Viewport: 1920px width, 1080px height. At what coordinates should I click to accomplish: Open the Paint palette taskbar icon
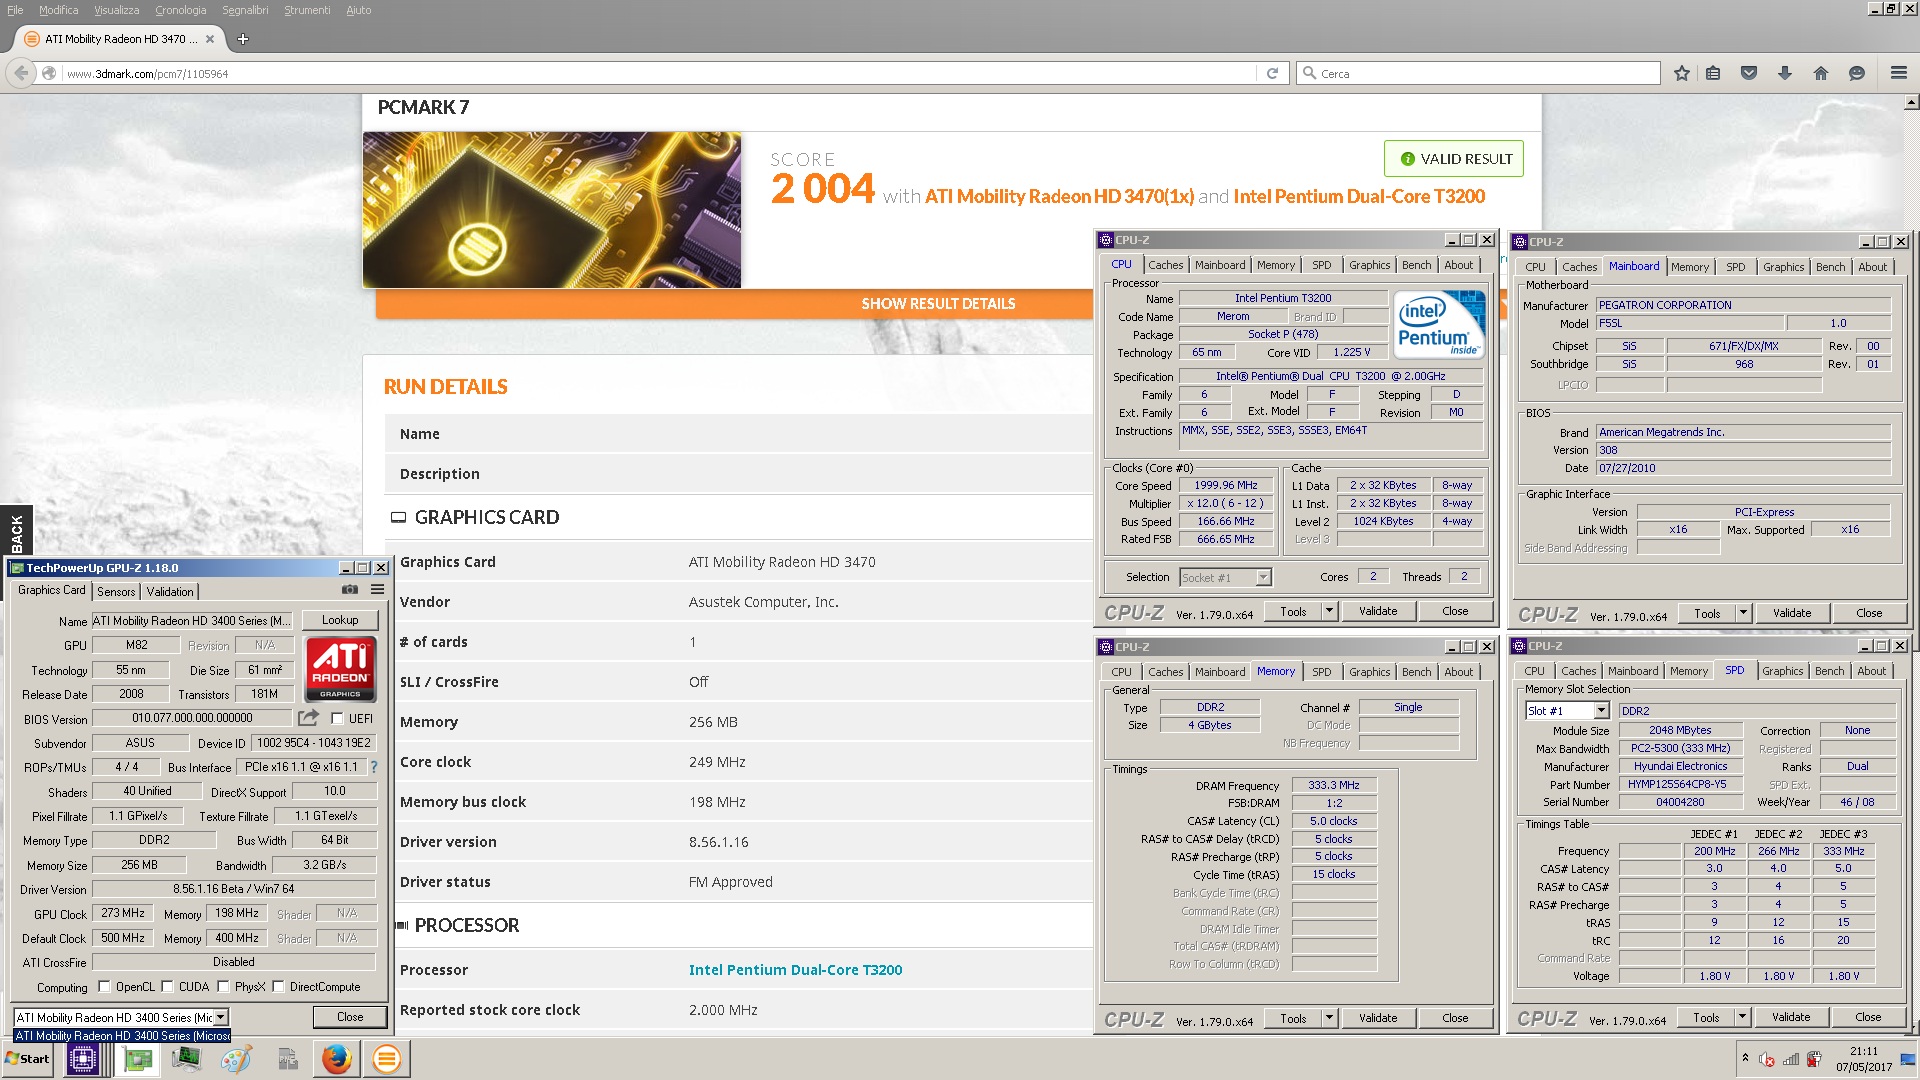pos(236,1059)
